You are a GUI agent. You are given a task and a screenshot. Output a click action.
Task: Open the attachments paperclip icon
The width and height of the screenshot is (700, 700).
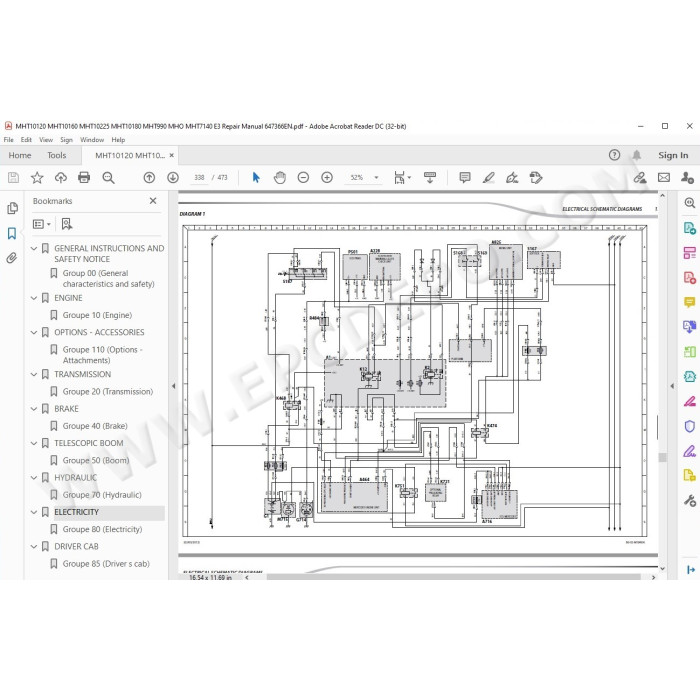click(x=12, y=258)
